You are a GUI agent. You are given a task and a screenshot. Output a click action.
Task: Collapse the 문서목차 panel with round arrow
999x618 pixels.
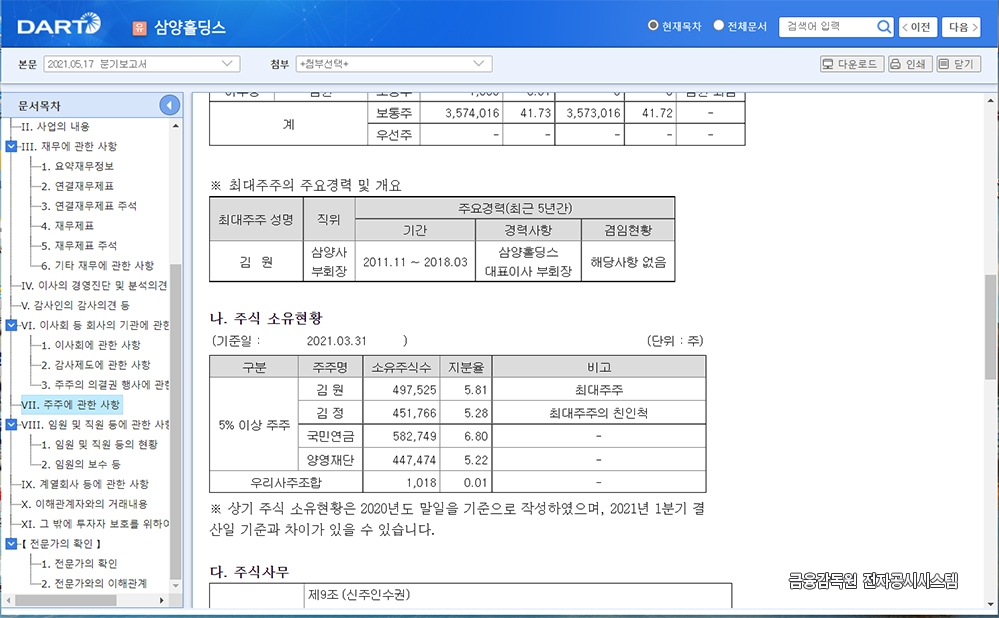(169, 105)
